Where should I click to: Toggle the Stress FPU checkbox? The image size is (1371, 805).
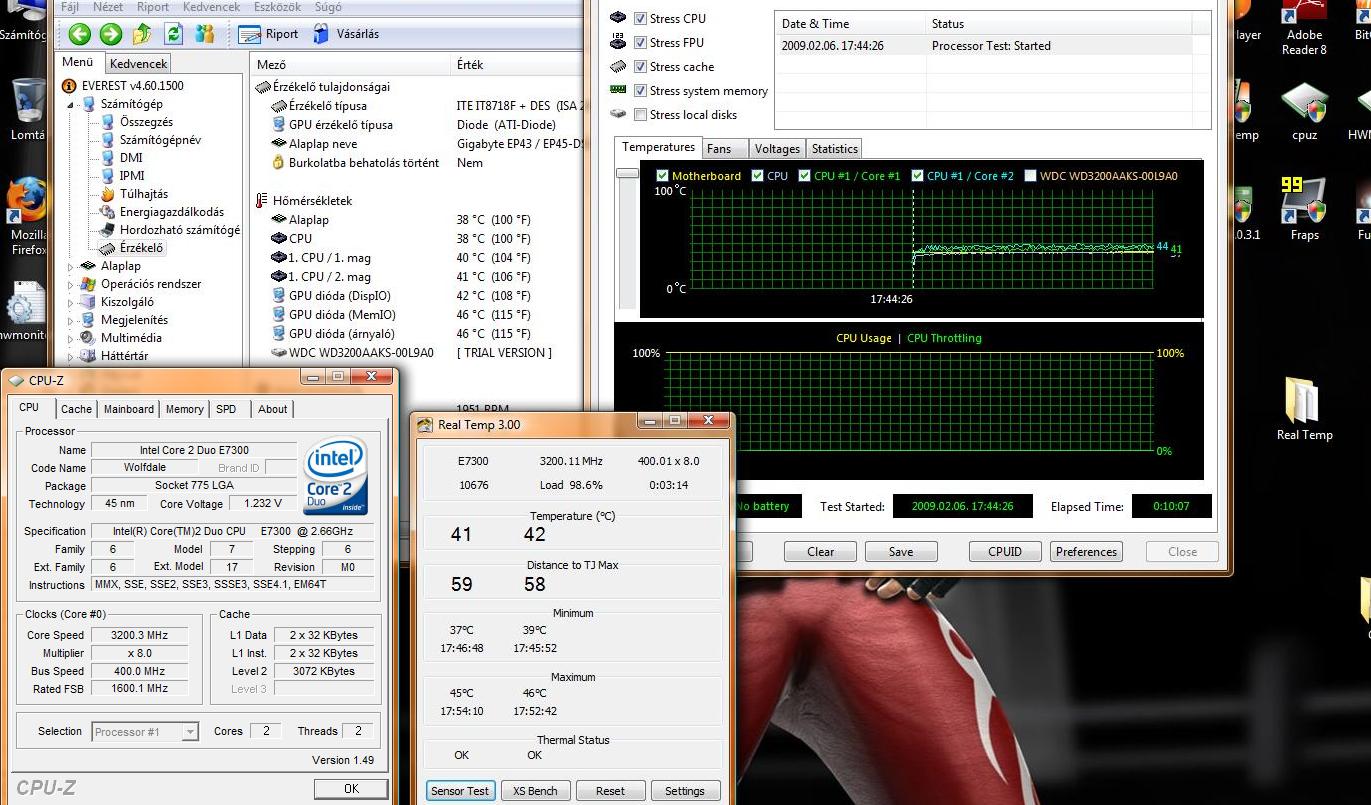click(640, 42)
